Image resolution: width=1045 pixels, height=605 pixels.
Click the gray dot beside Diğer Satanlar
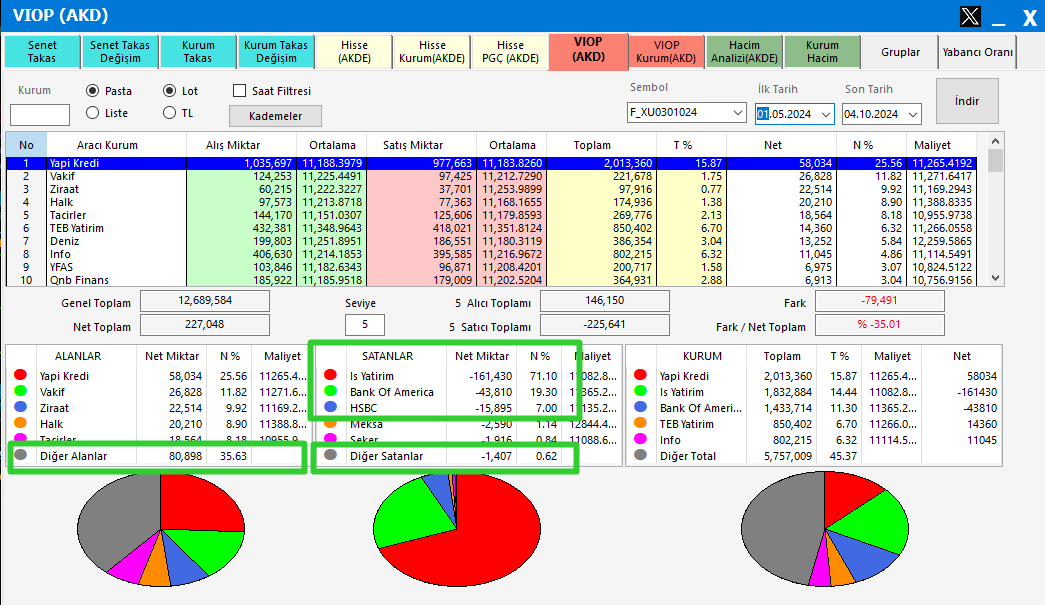331,455
